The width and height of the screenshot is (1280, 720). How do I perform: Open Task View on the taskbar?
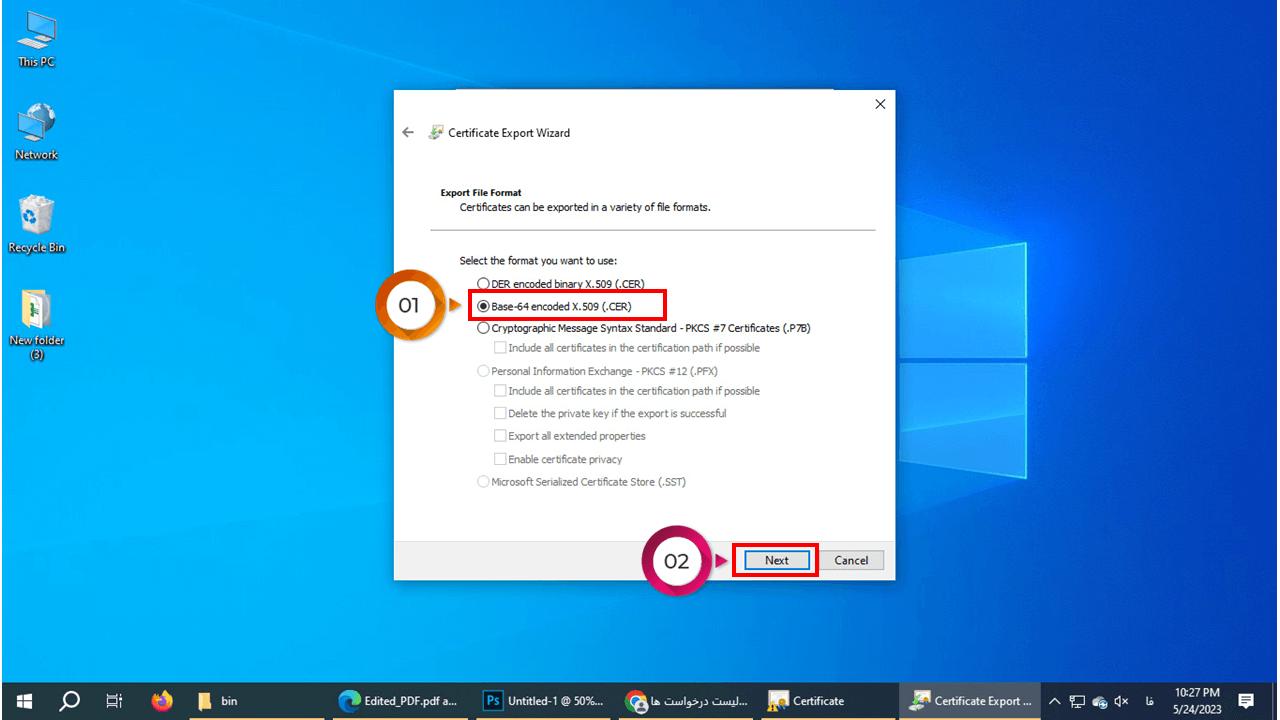(114, 700)
